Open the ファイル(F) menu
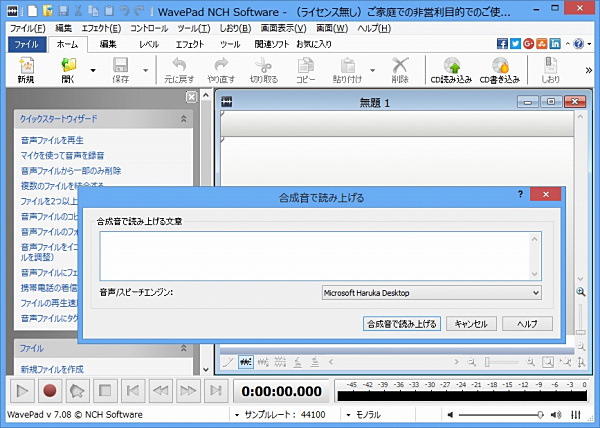 (28, 28)
